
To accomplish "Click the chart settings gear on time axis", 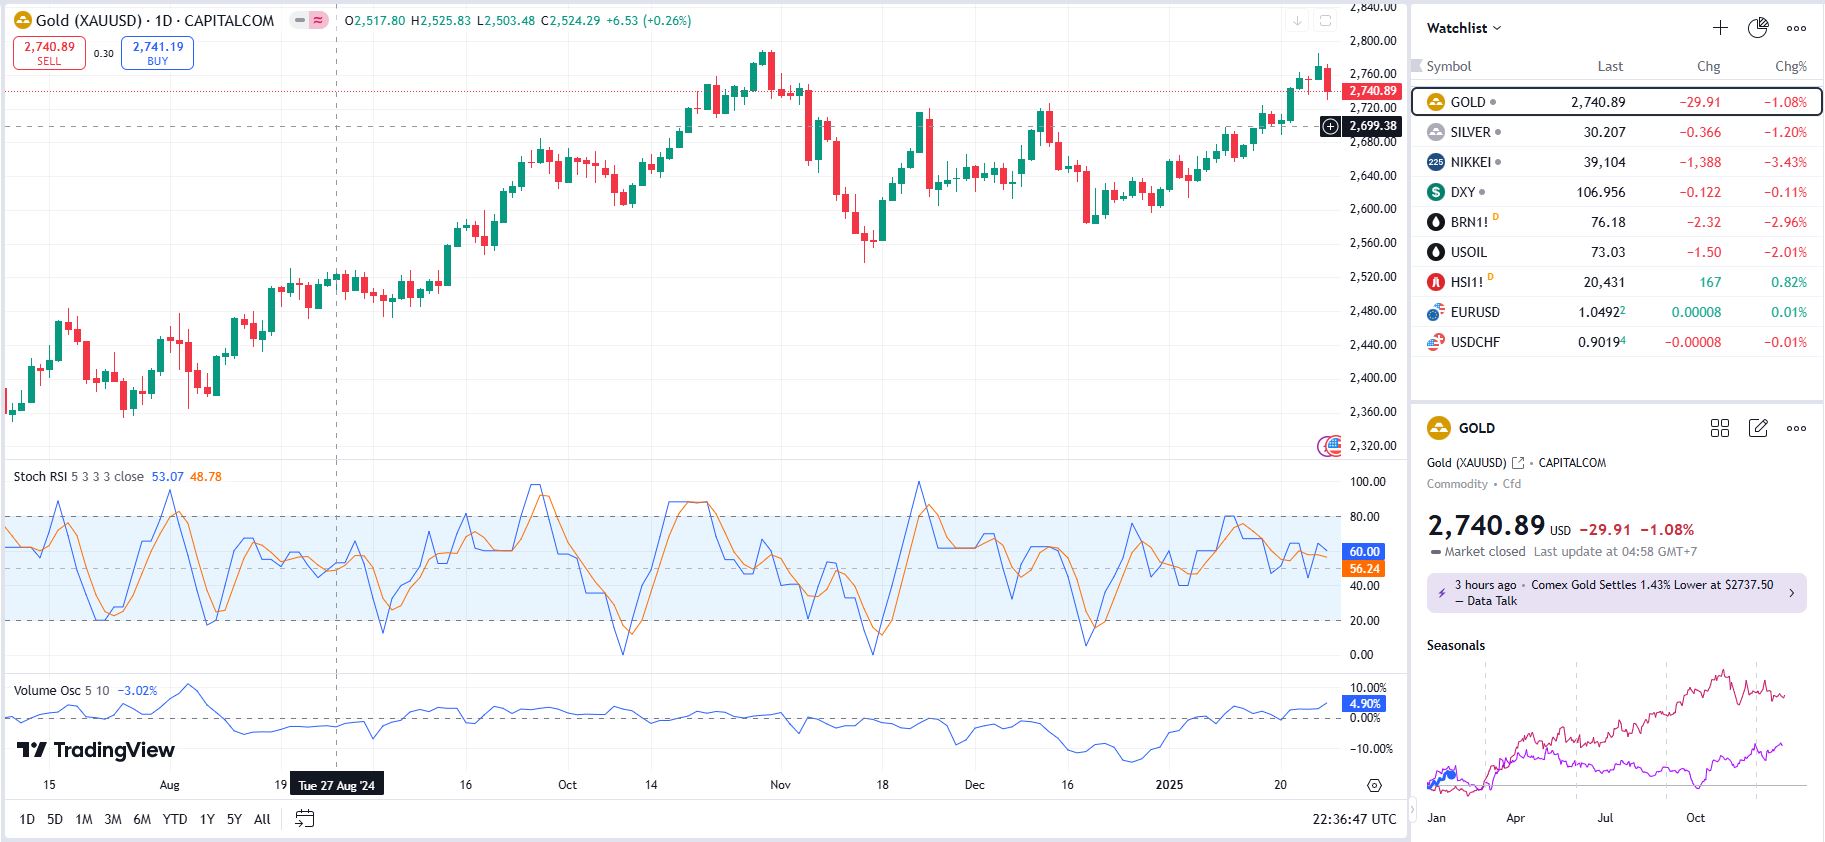I will [1374, 785].
